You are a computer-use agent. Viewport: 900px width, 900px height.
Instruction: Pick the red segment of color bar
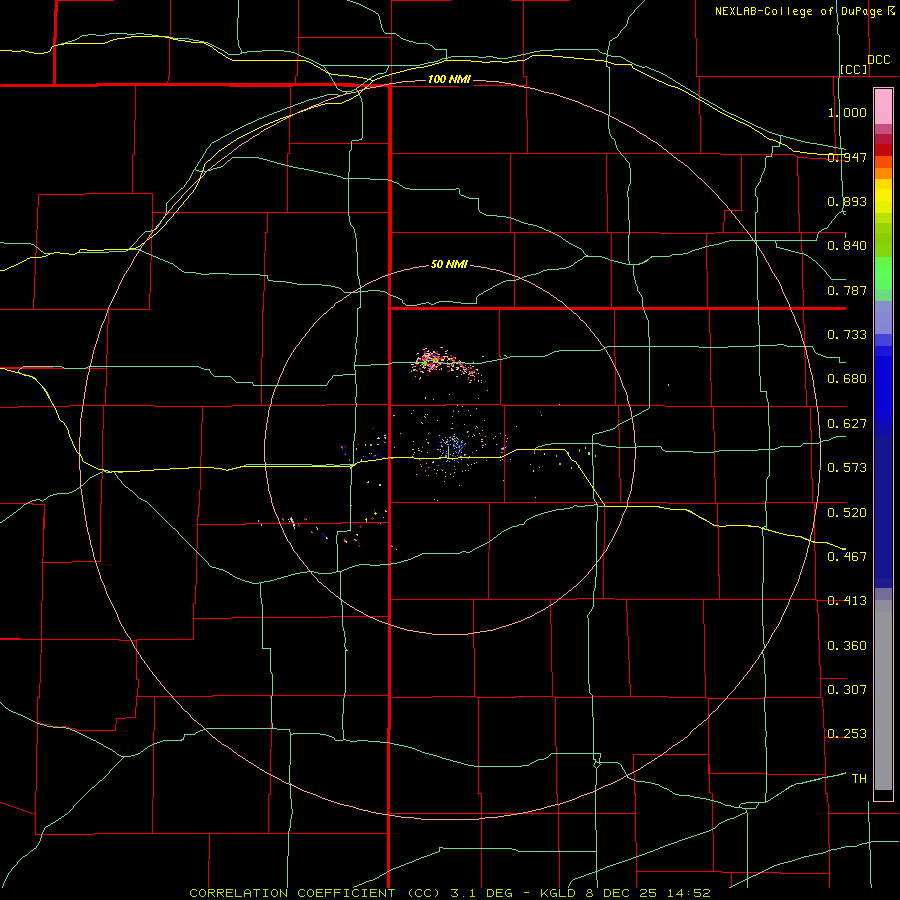pyautogui.click(x=883, y=149)
